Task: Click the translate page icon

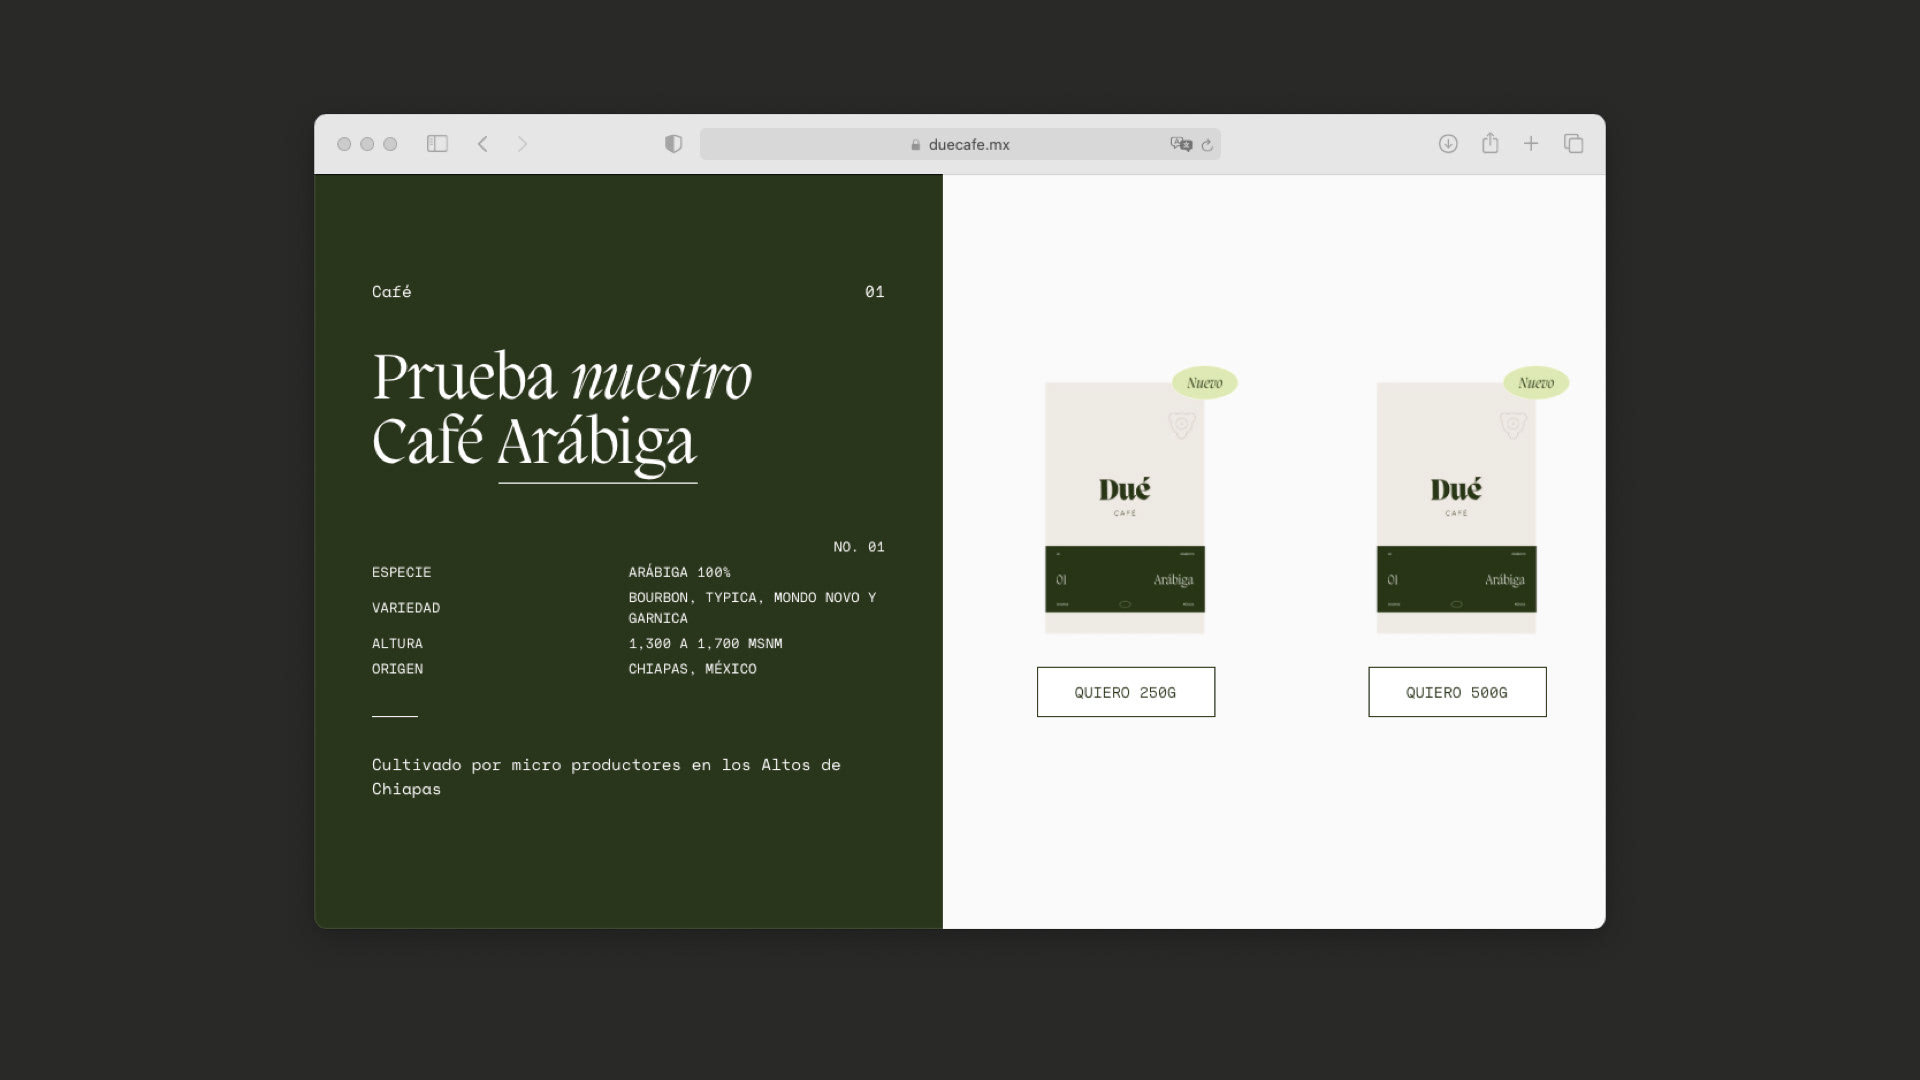Action: 1181,144
